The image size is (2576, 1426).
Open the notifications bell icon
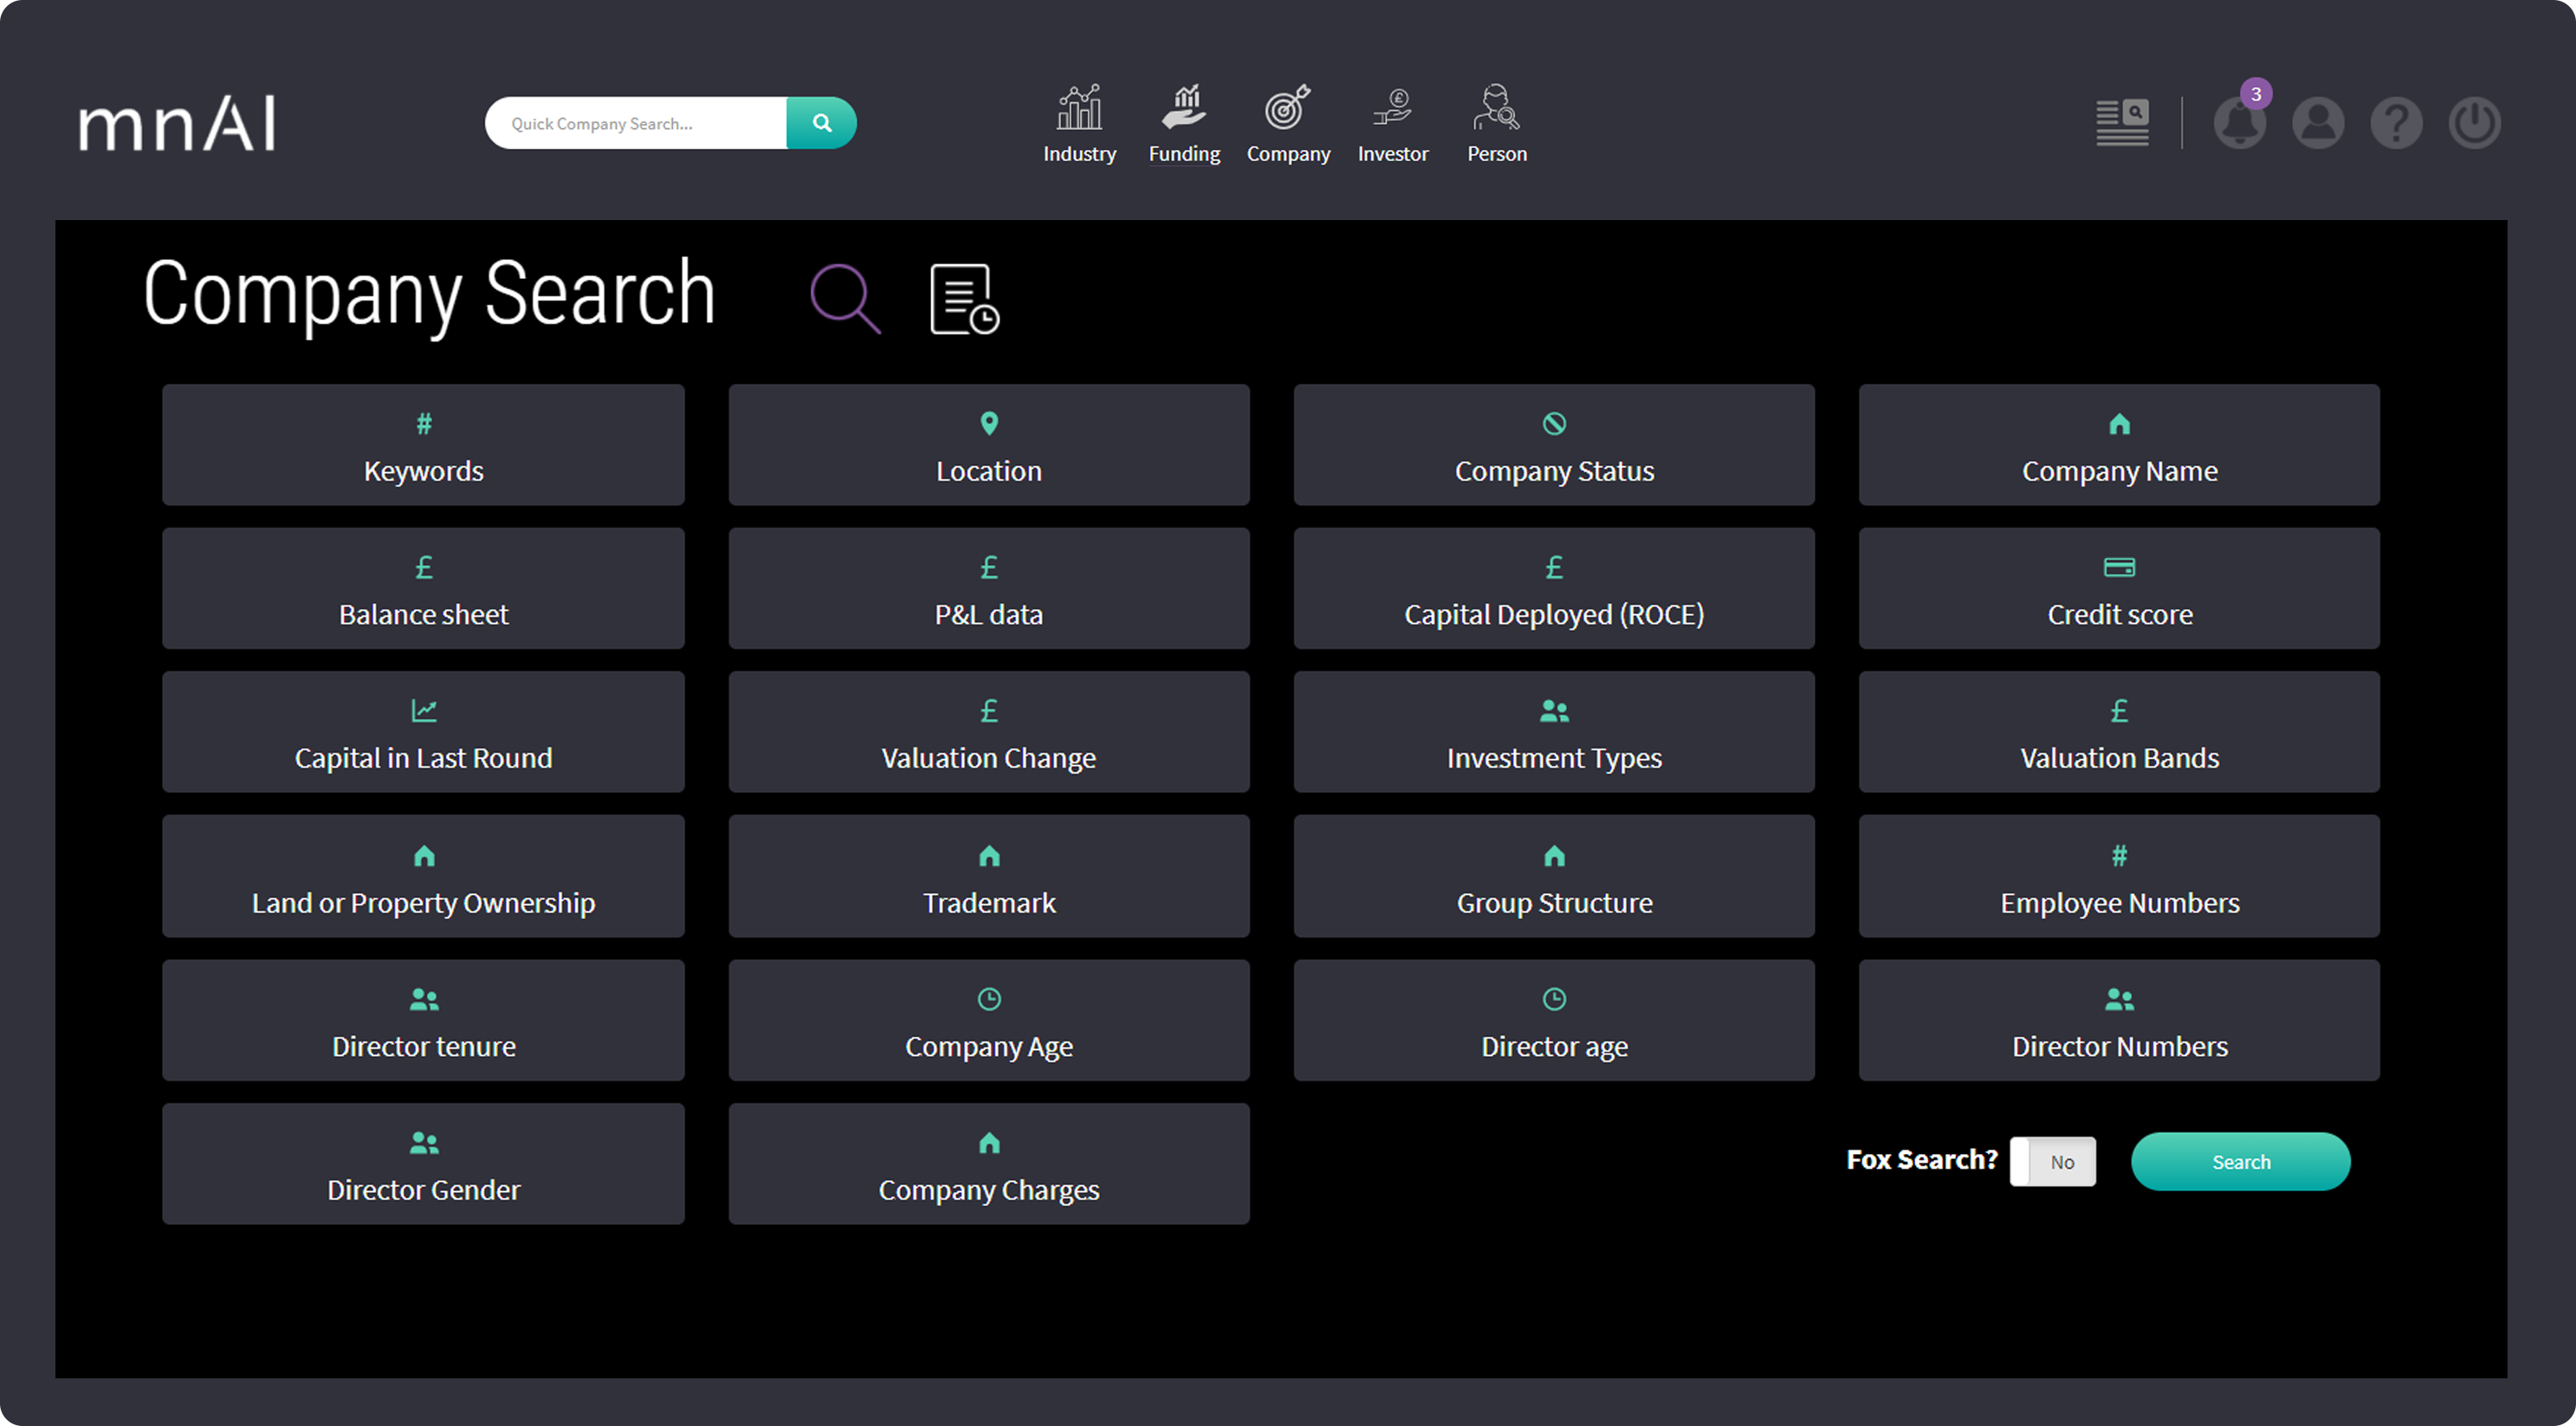click(x=2239, y=124)
